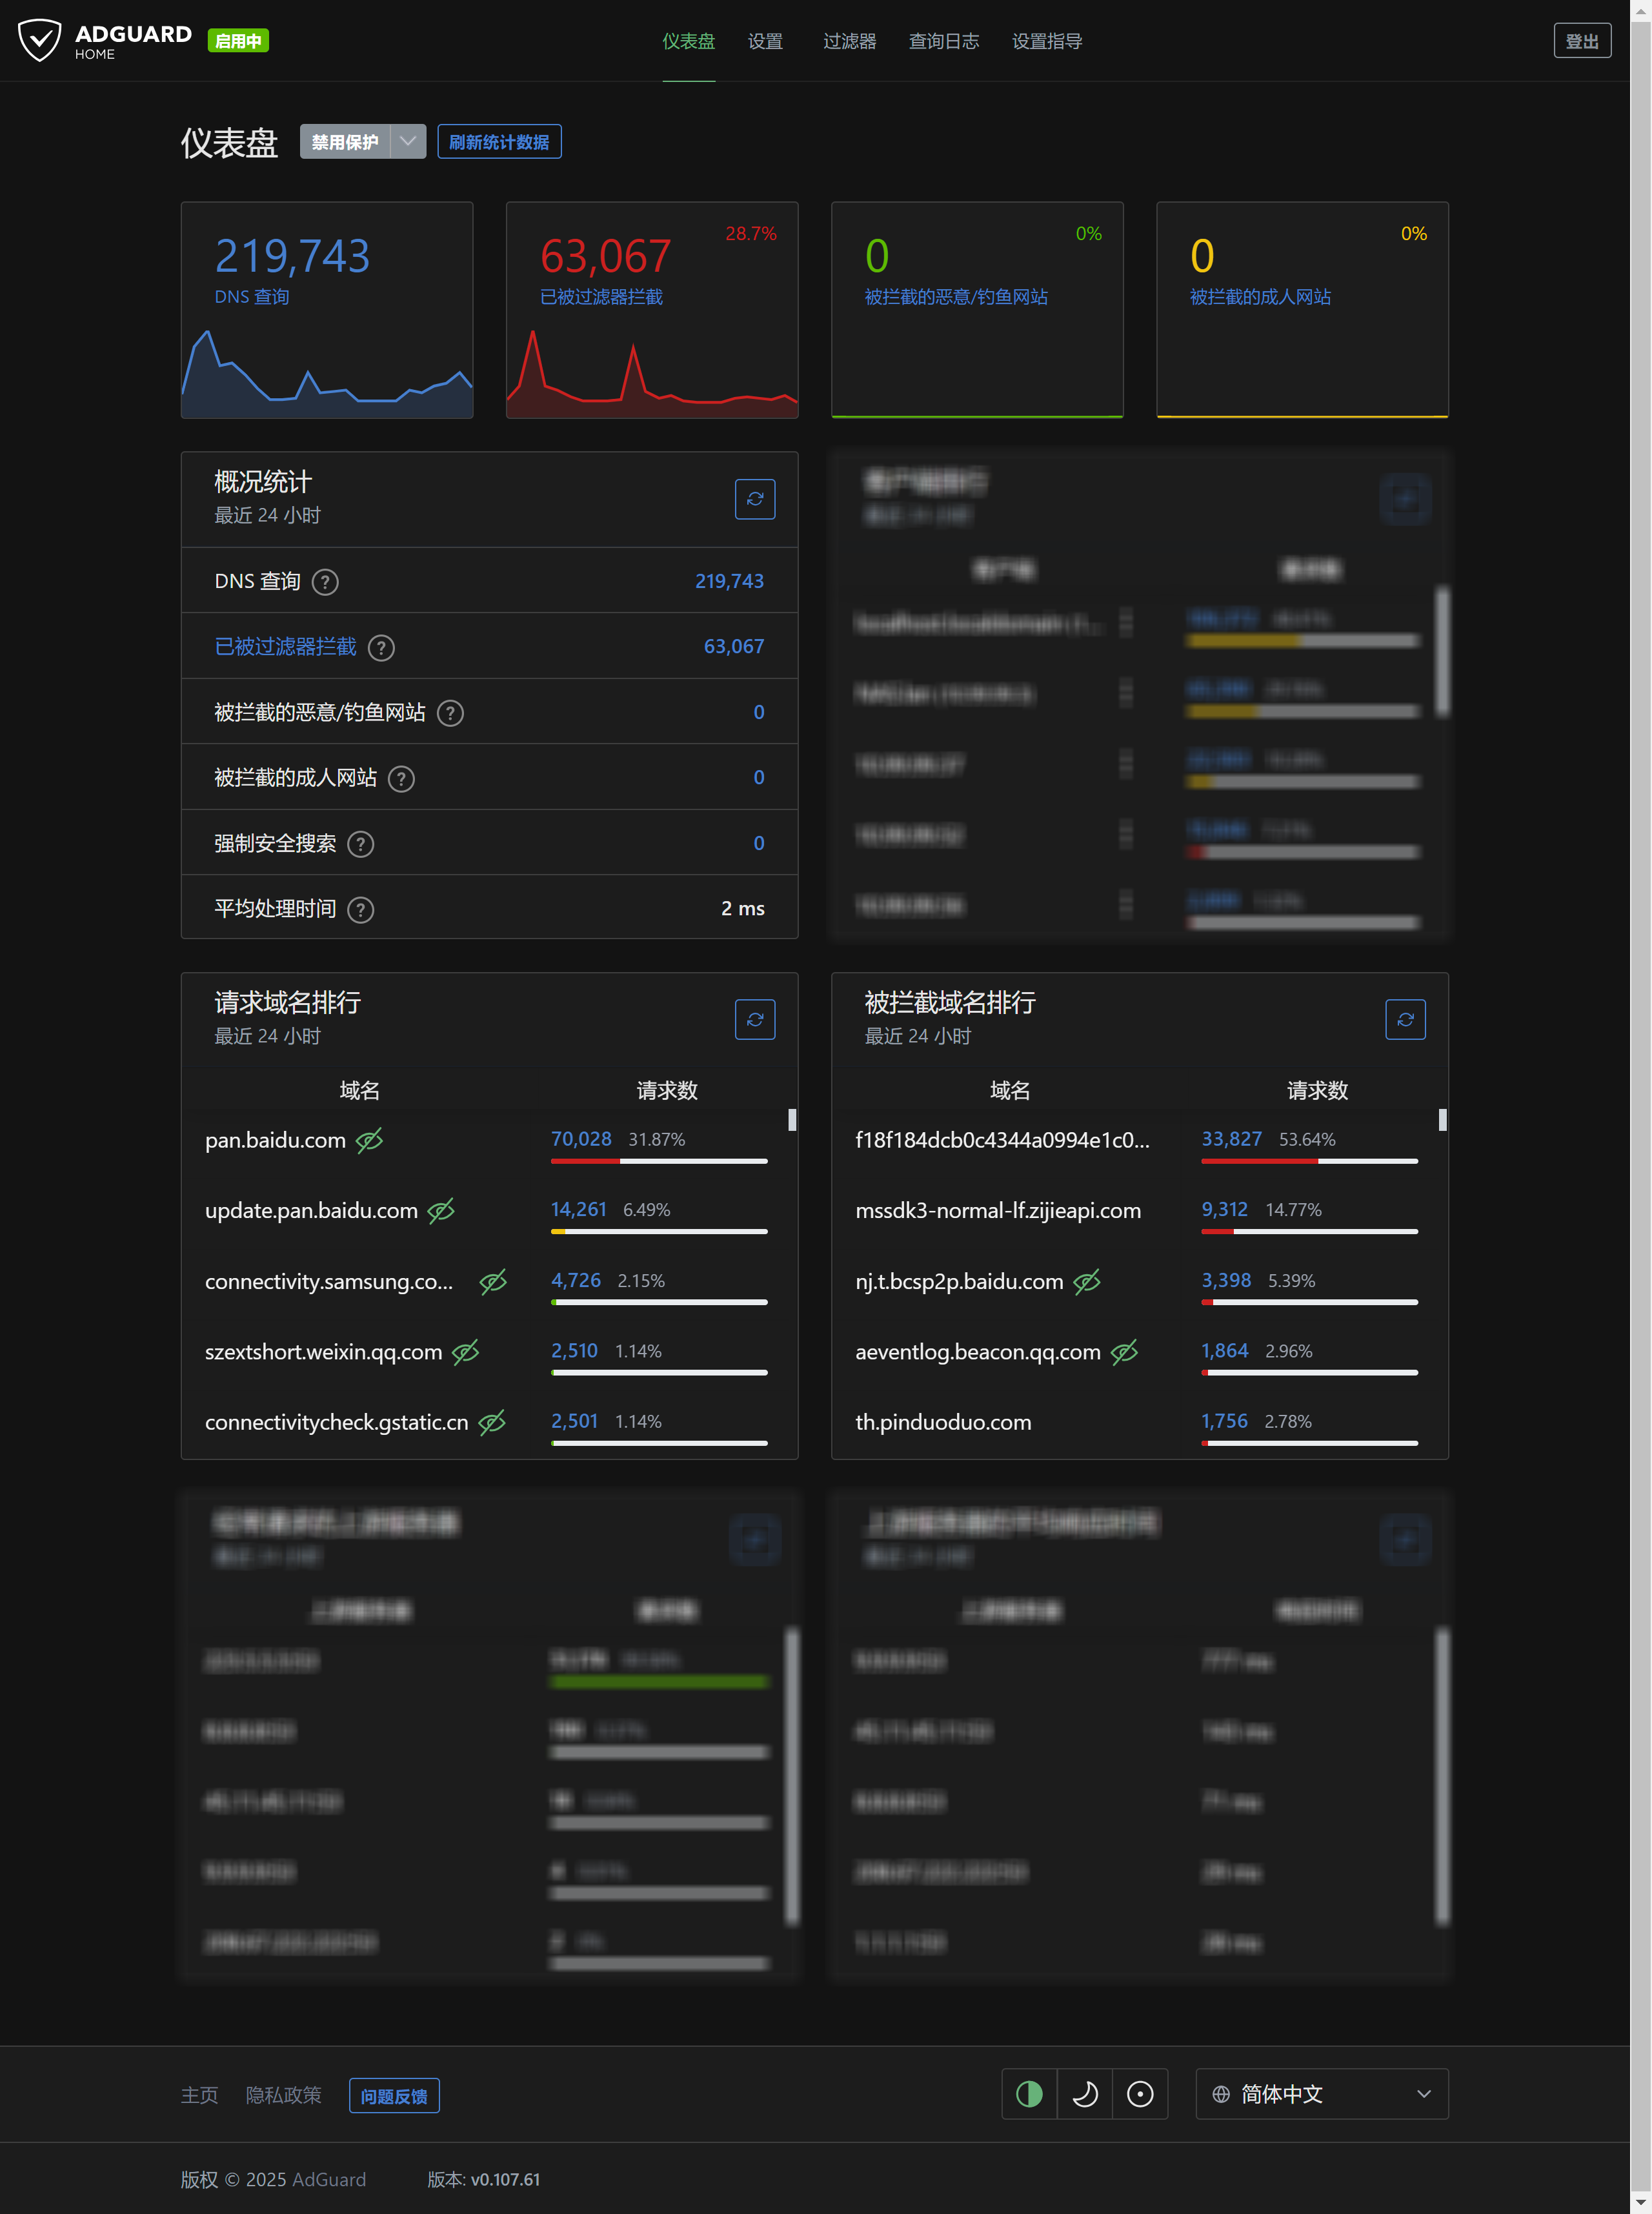Open the 63,067 已被过滤器拦截 card
Viewport: 1652px width, 2214px height.
point(652,310)
